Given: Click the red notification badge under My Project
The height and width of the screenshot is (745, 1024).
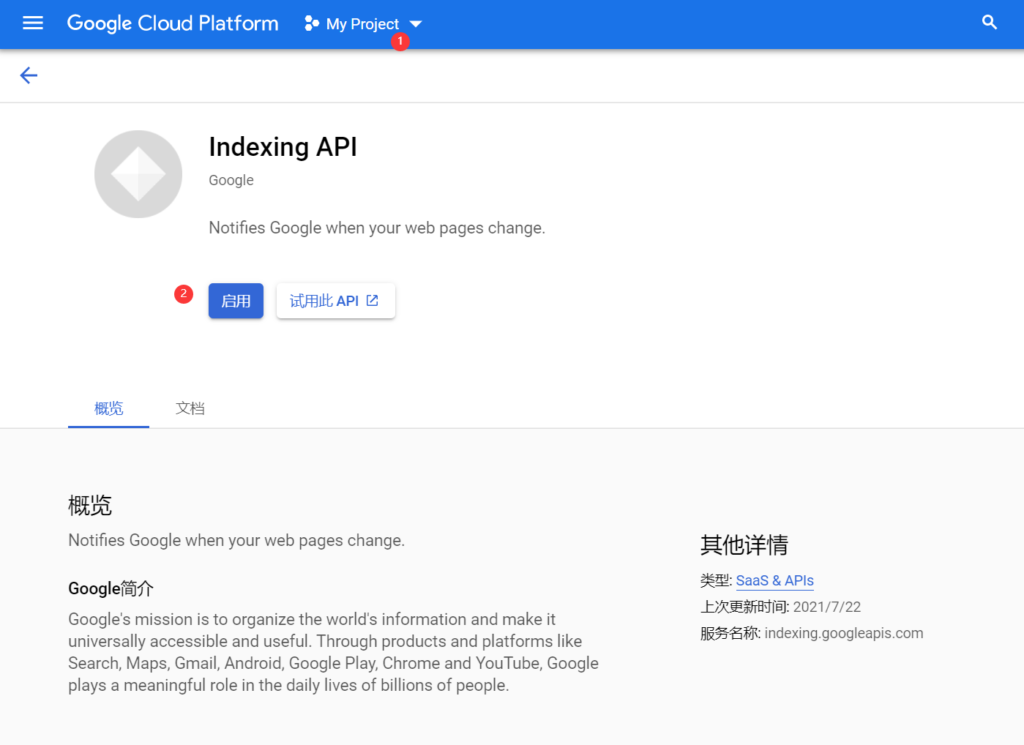Looking at the screenshot, I should (x=400, y=41).
